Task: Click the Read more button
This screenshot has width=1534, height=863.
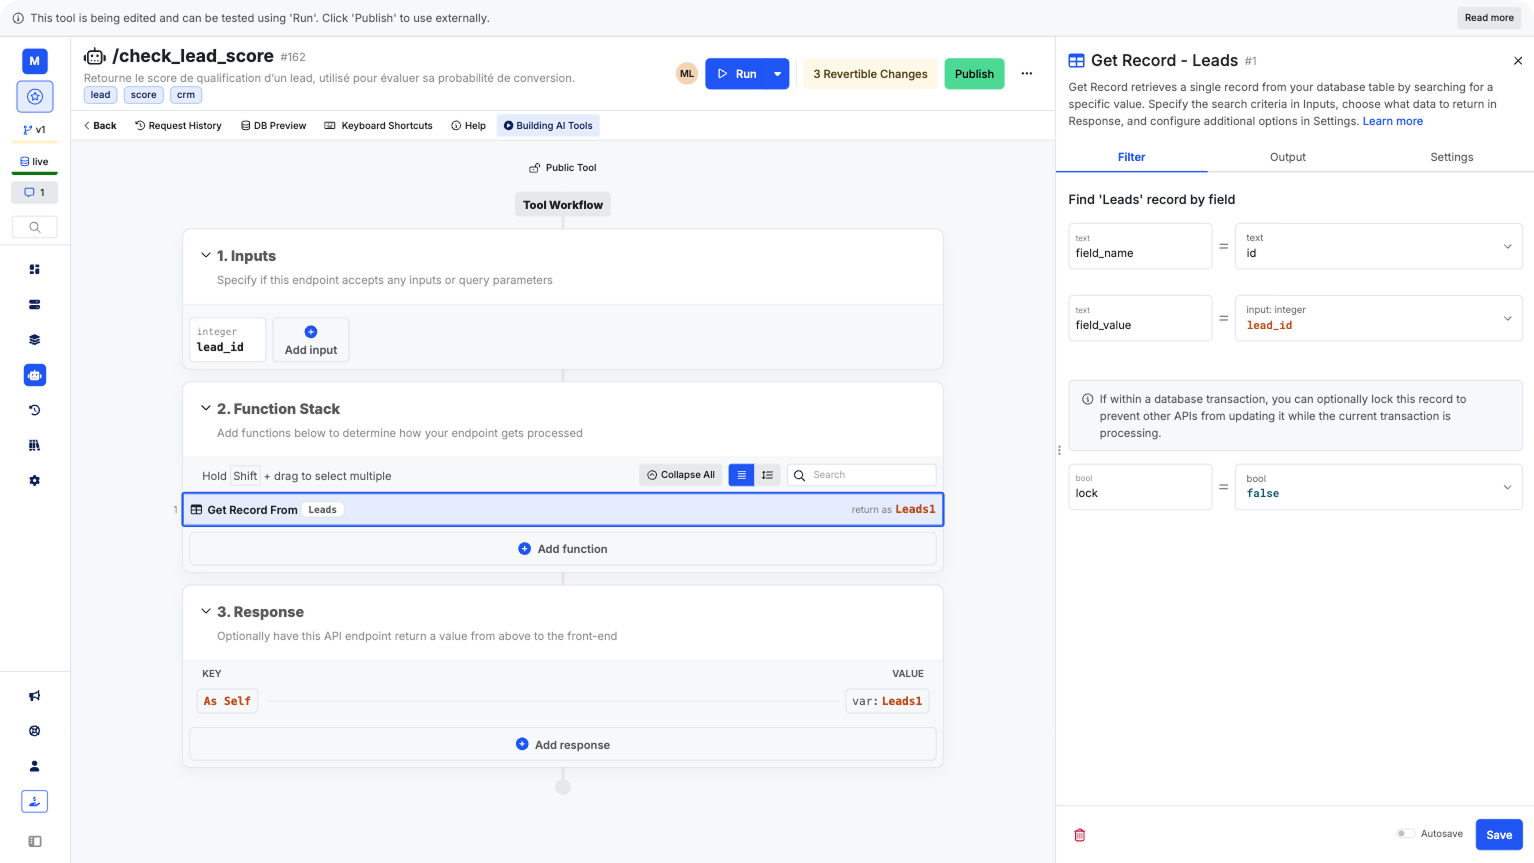Action: 1489,18
